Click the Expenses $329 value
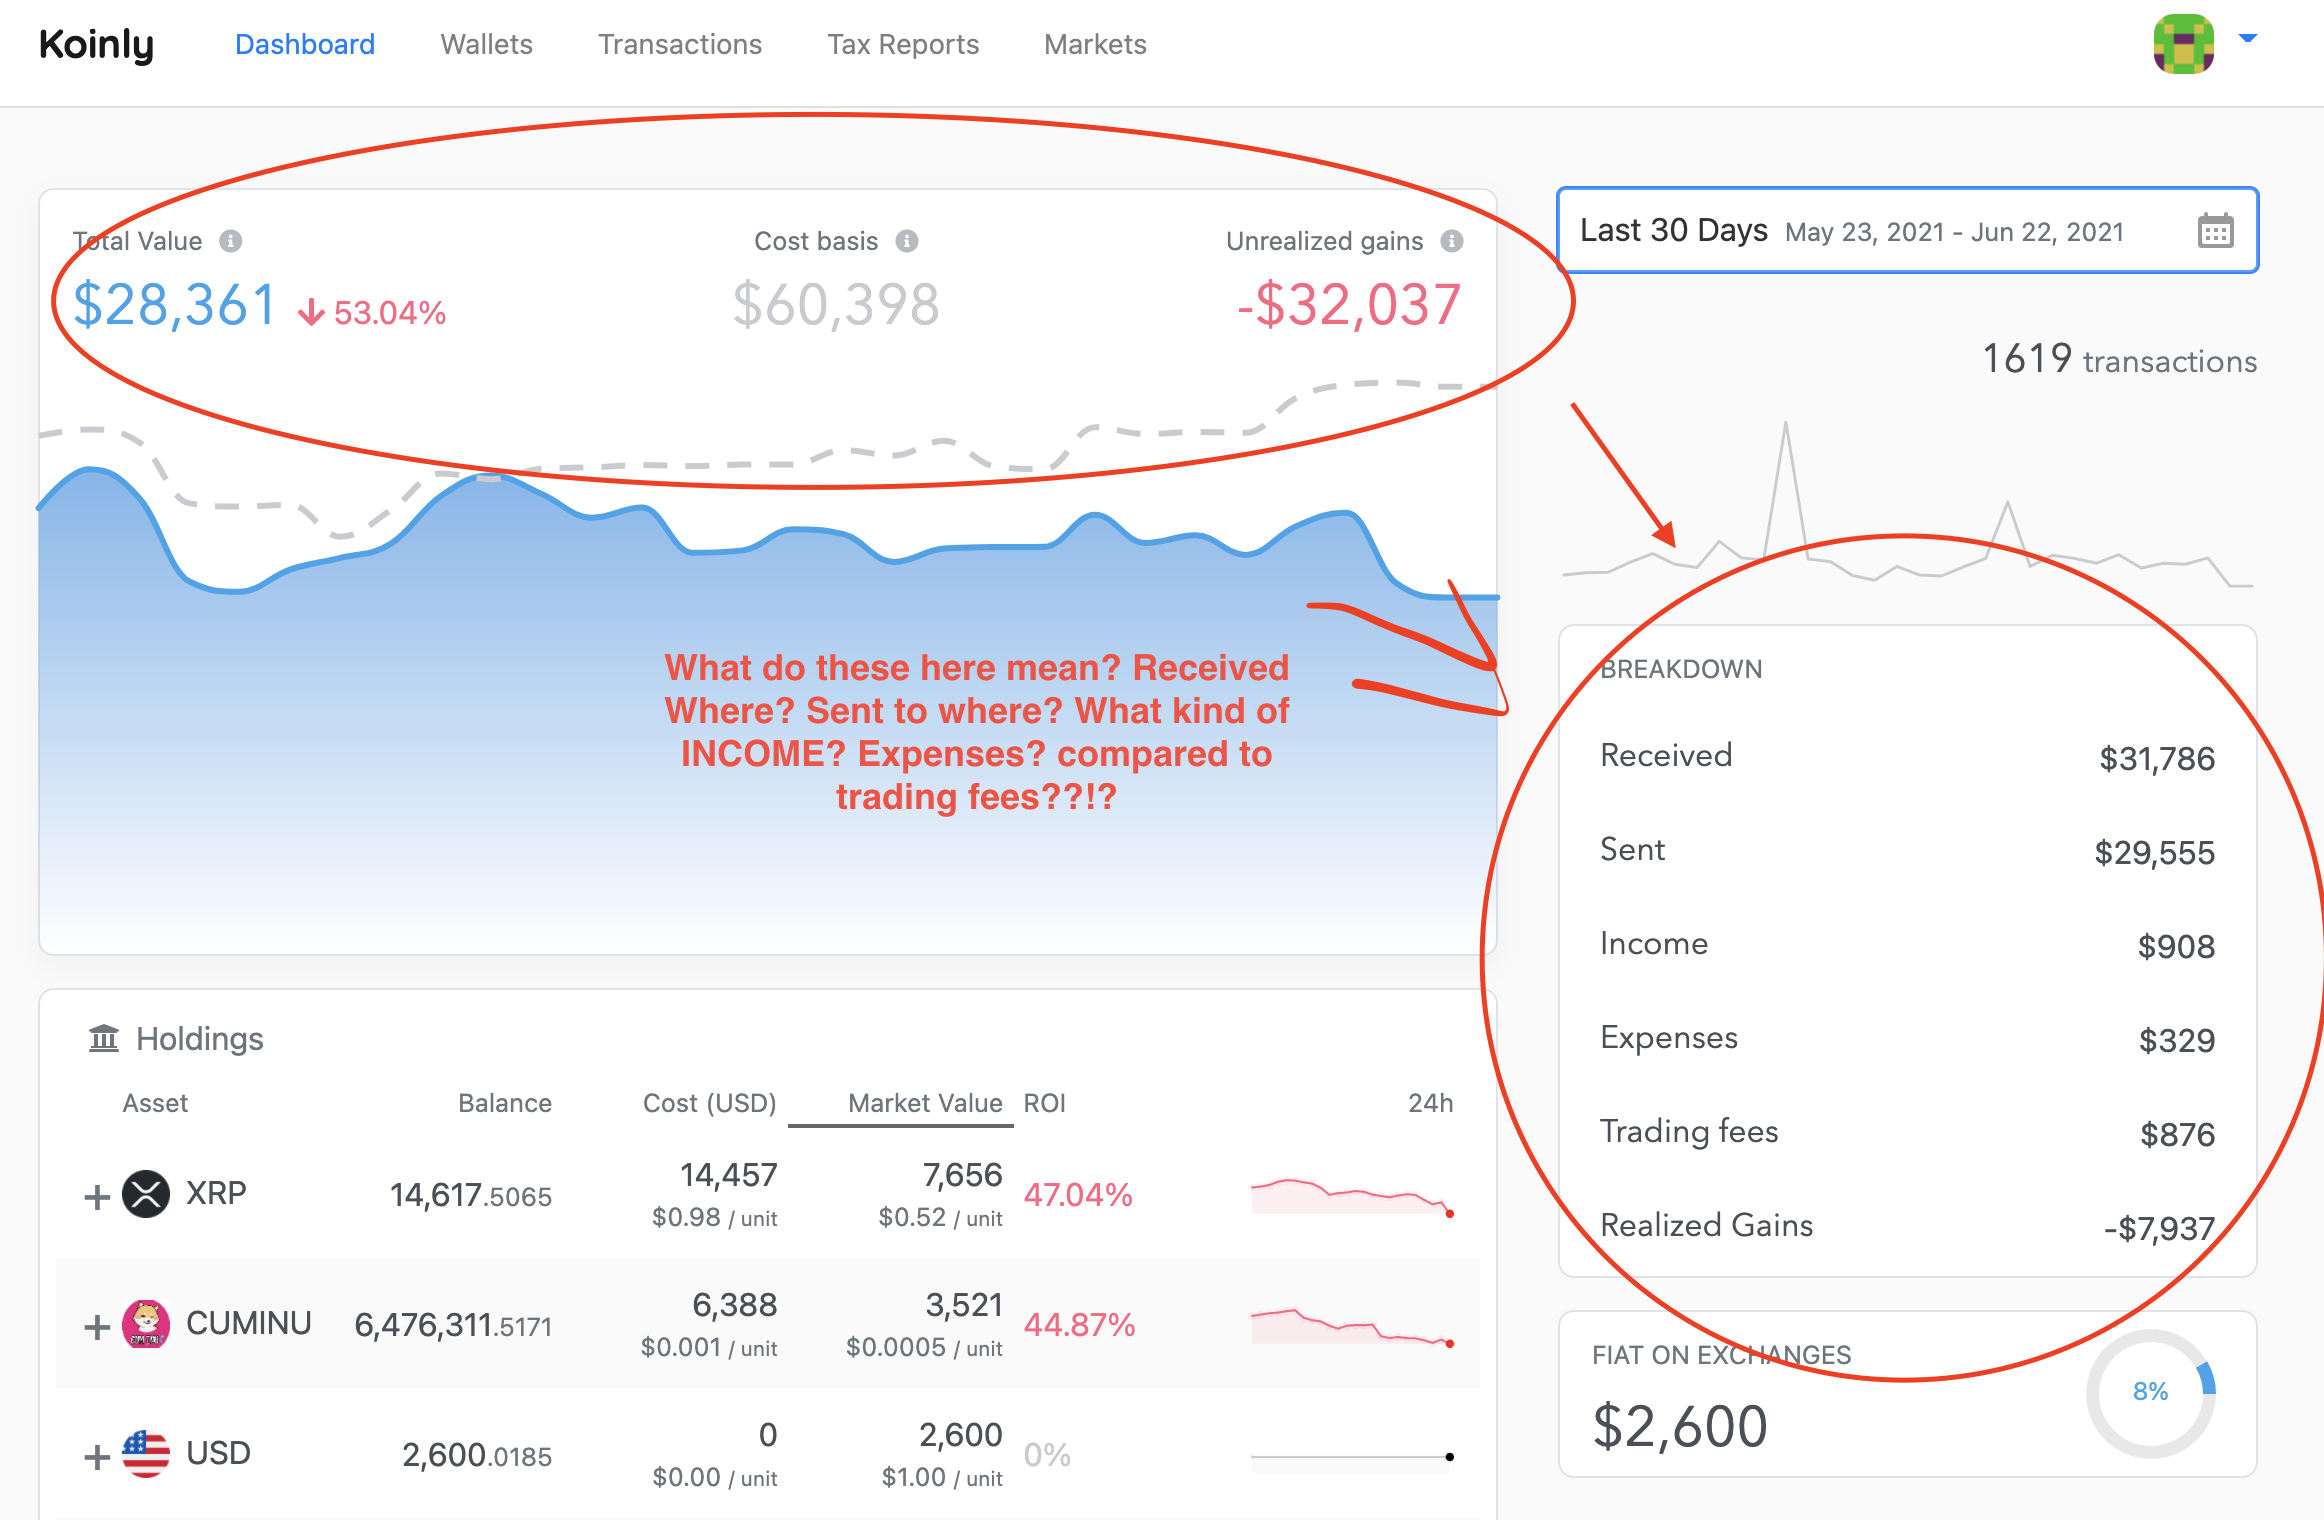Viewport: 2324px width, 1520px height. (x=2177, y=1040)
